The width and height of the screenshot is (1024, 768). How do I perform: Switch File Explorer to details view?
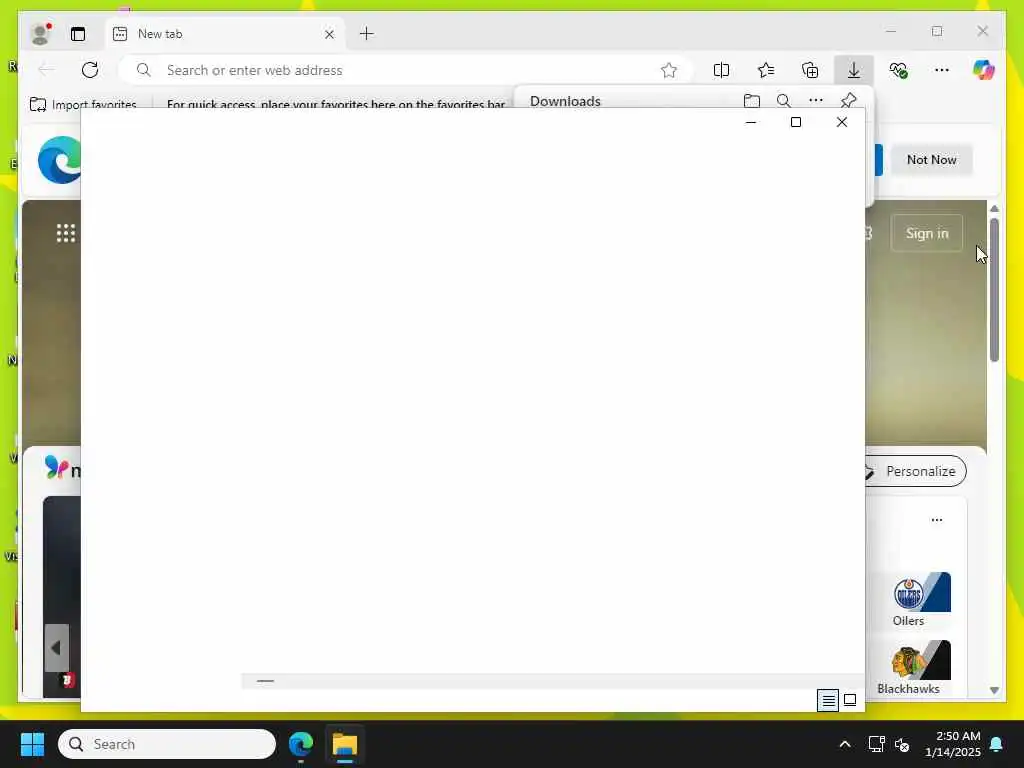point(828,701)
